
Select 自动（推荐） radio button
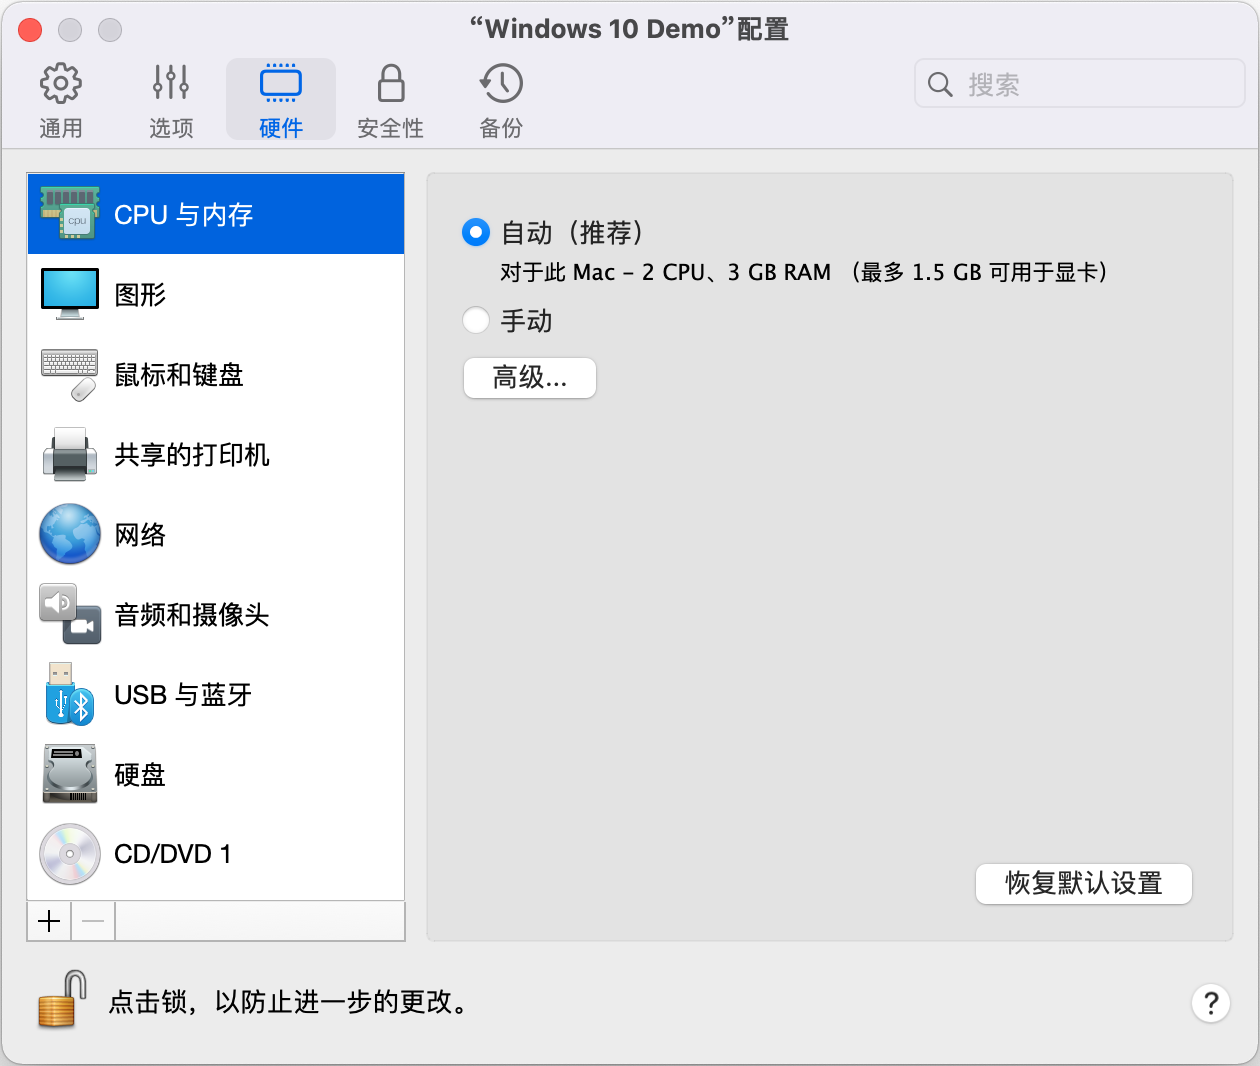pyautogui.click(x=476, y=233)
